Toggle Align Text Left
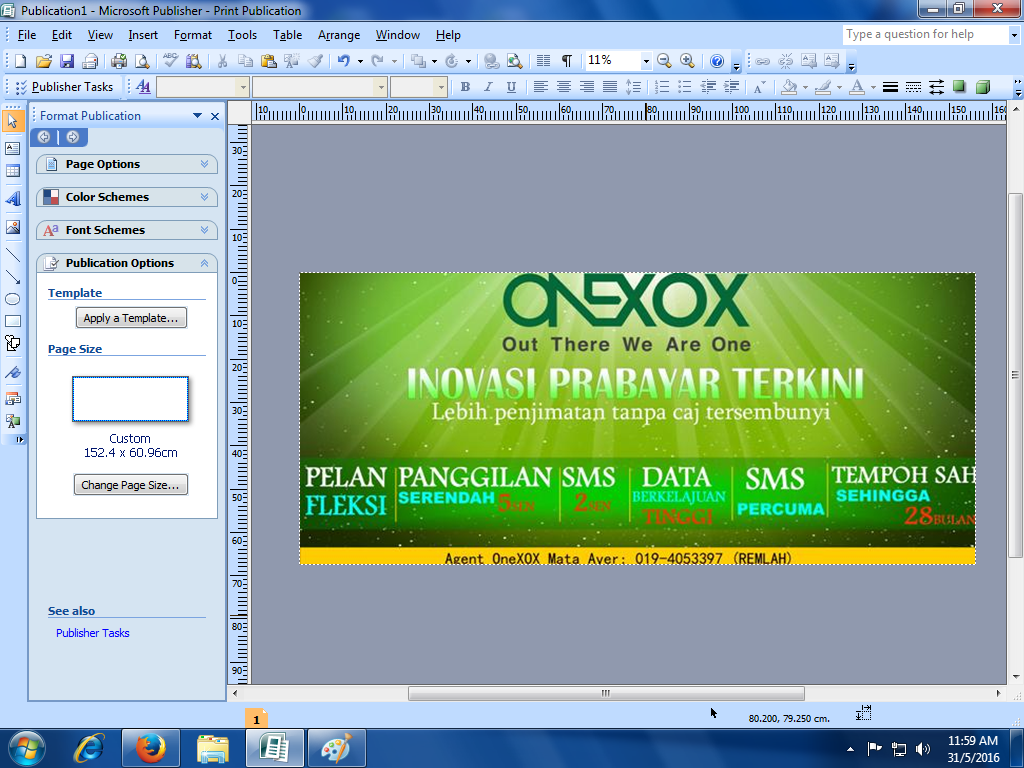The image size is (1024, 768). click(x=540, y=87)
